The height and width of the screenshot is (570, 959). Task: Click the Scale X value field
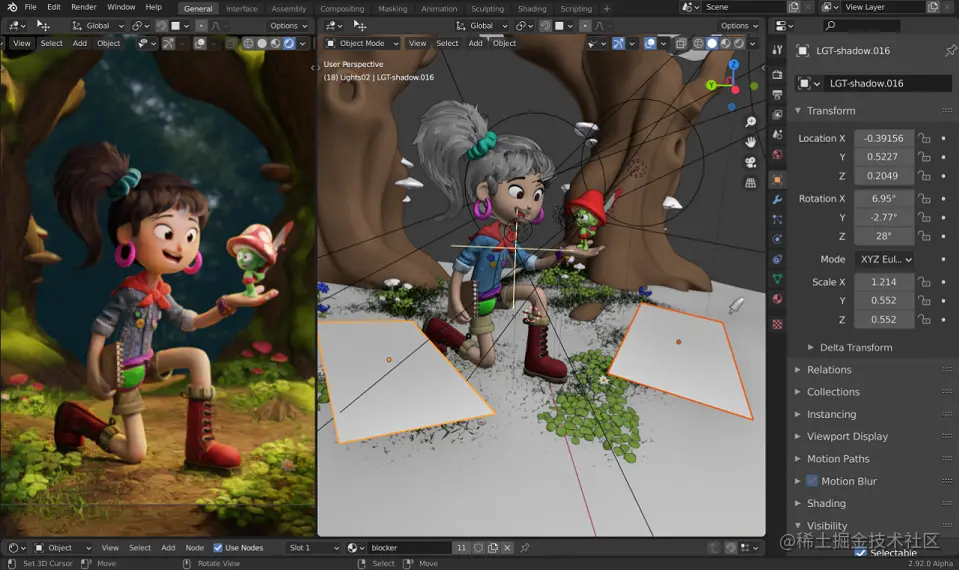[883, 282]
